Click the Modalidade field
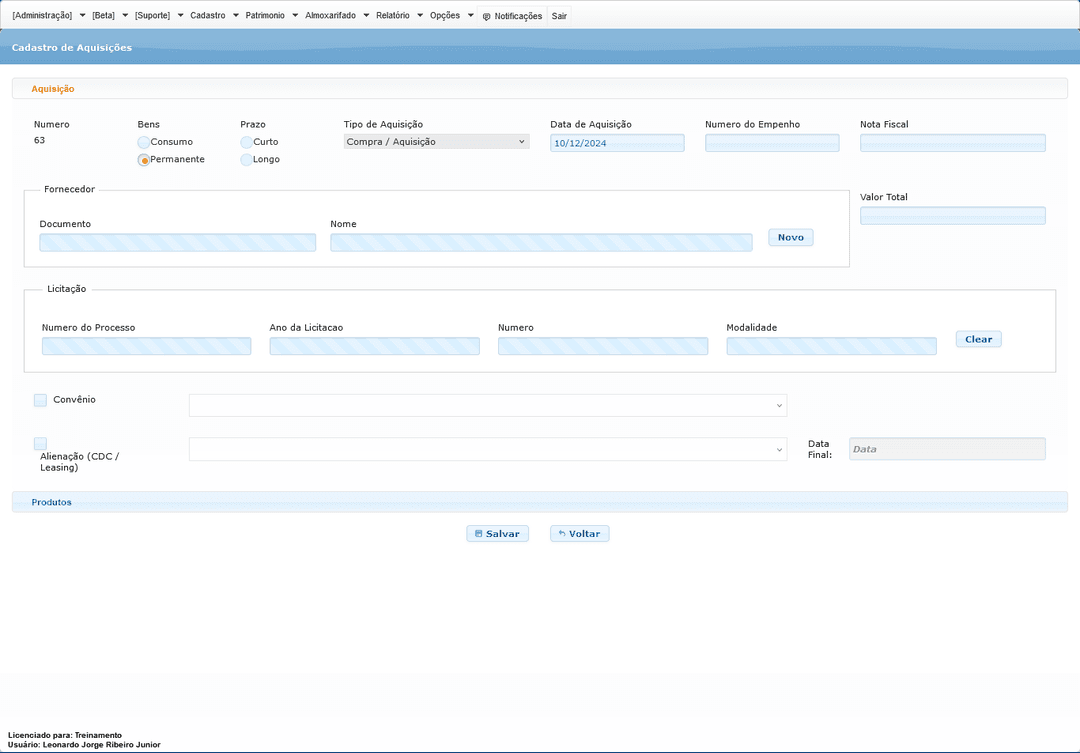Viewport: 1080px width, 753px height. (831, 346)
